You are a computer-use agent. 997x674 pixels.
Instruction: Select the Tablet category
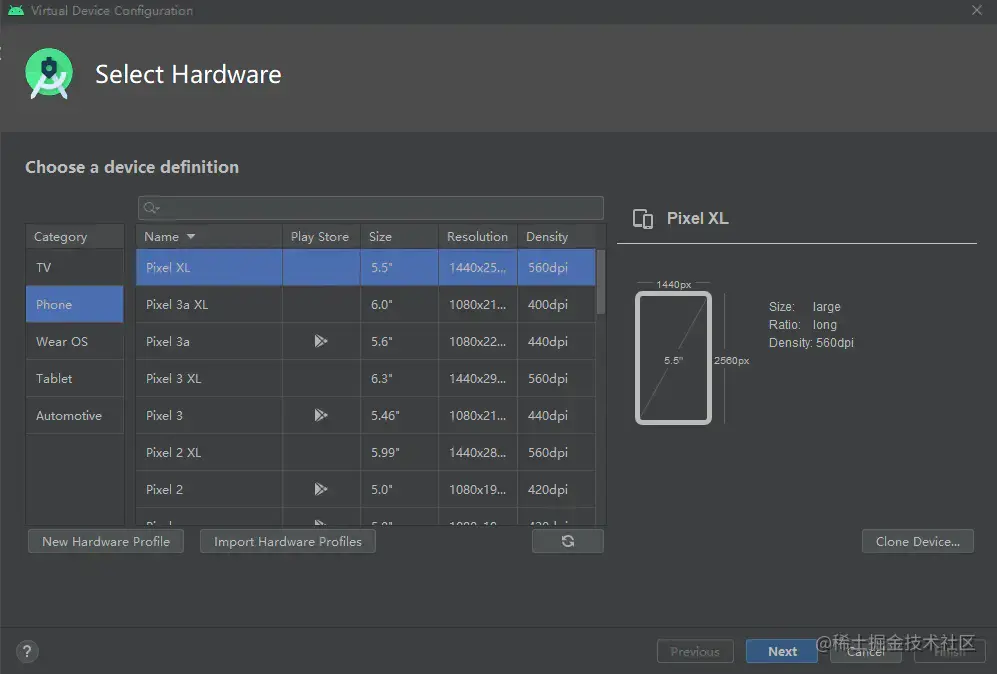tap(75, 378)
